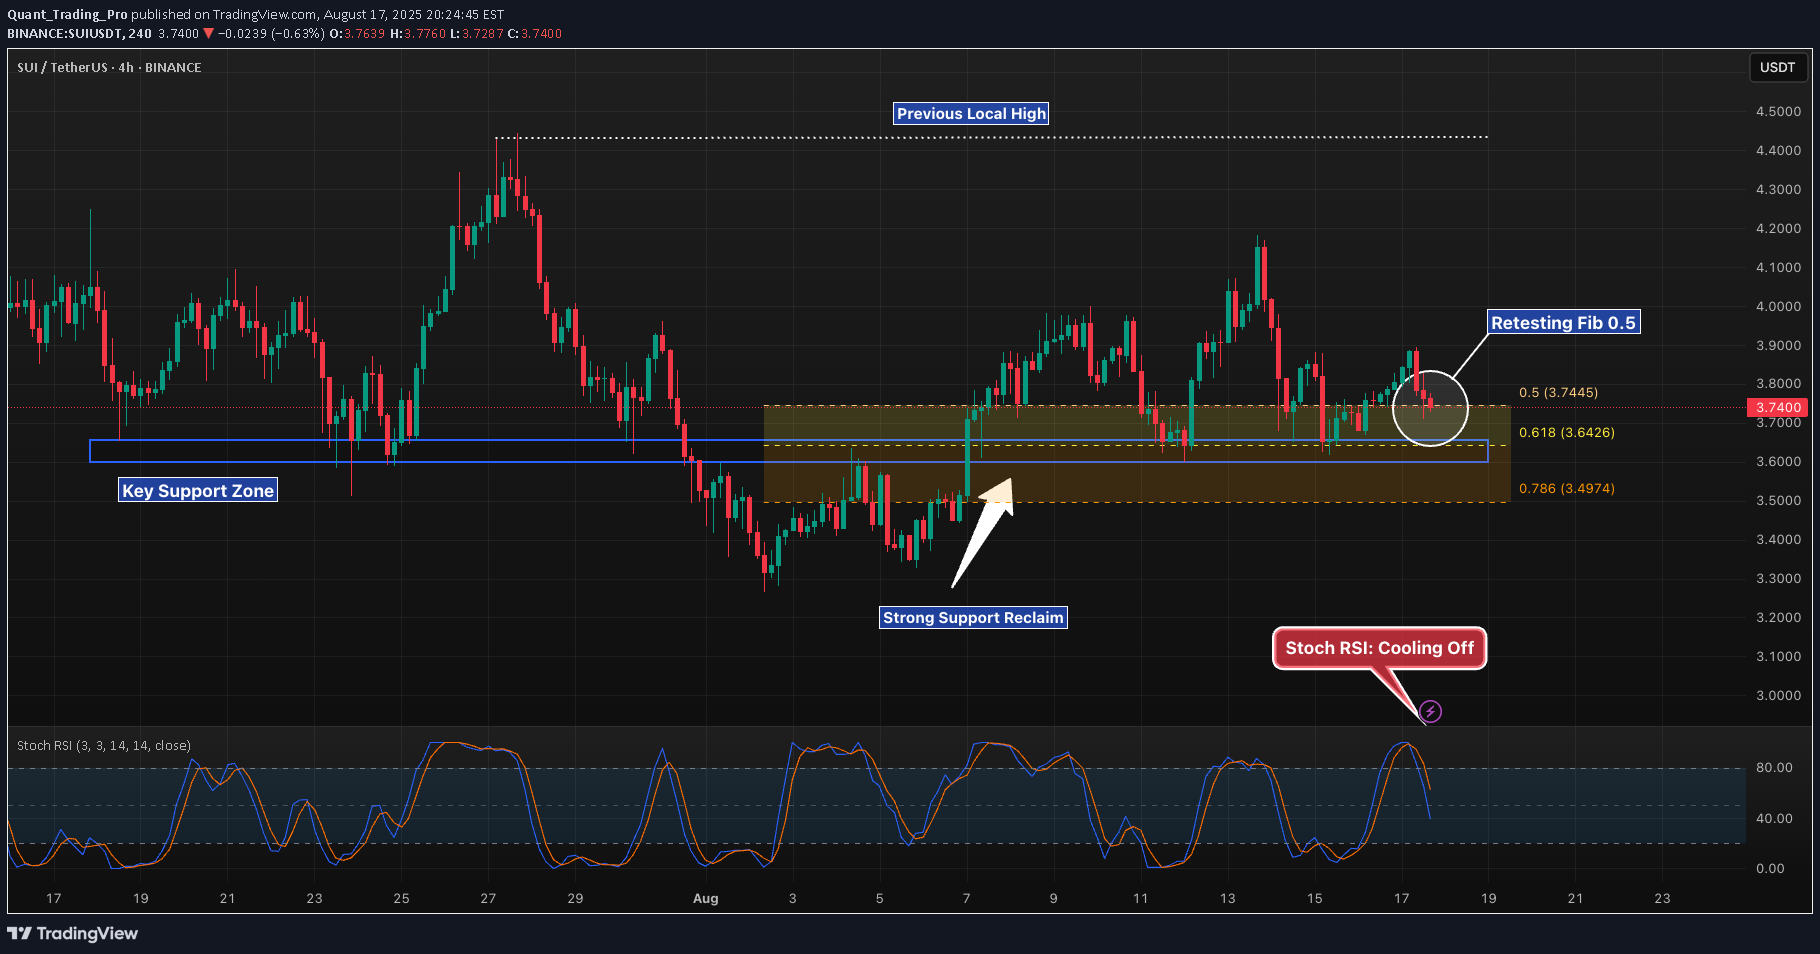This screenshot has height=954, width=1820.
Task: Click the '17' date on the right of time axis
Action: pyautogui.click(x=1401, y=898)
